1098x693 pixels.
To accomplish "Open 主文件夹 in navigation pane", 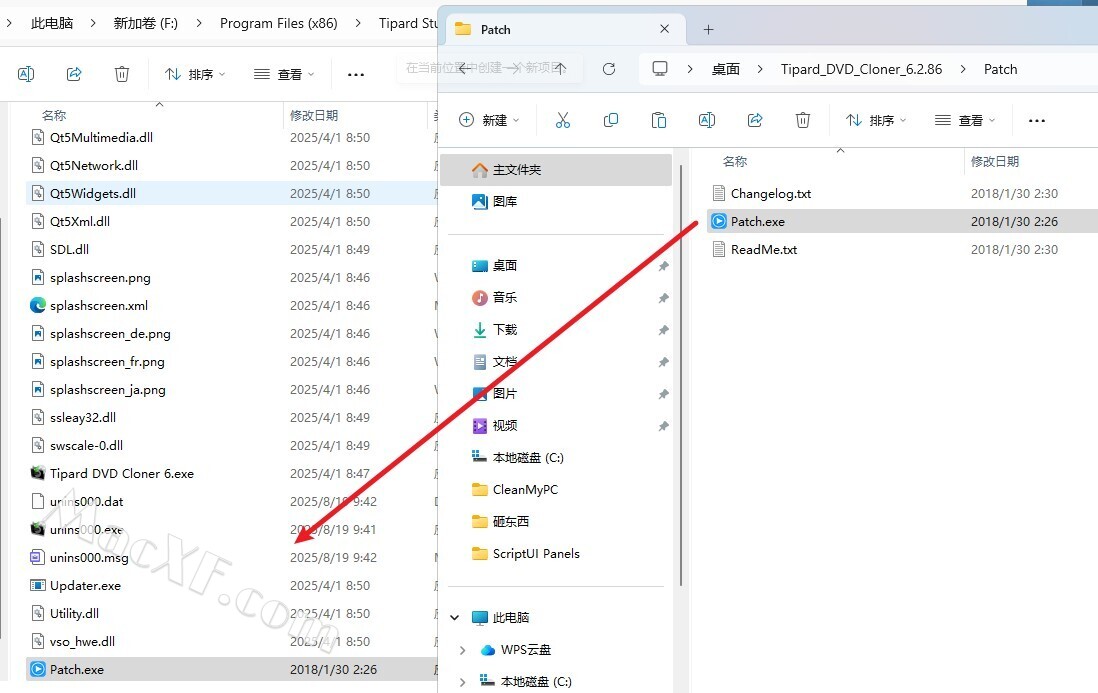I will click(x=556, y=169).
